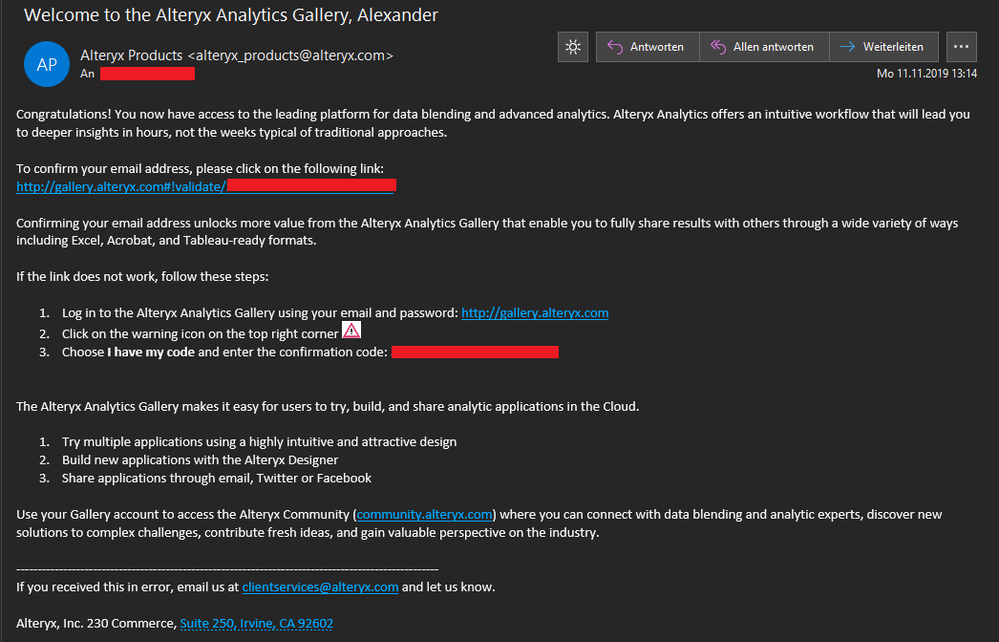Click the date Mo 11.11.2019 13:14
The width and height of the screenshot is (999, 642).
coord(926,73)
